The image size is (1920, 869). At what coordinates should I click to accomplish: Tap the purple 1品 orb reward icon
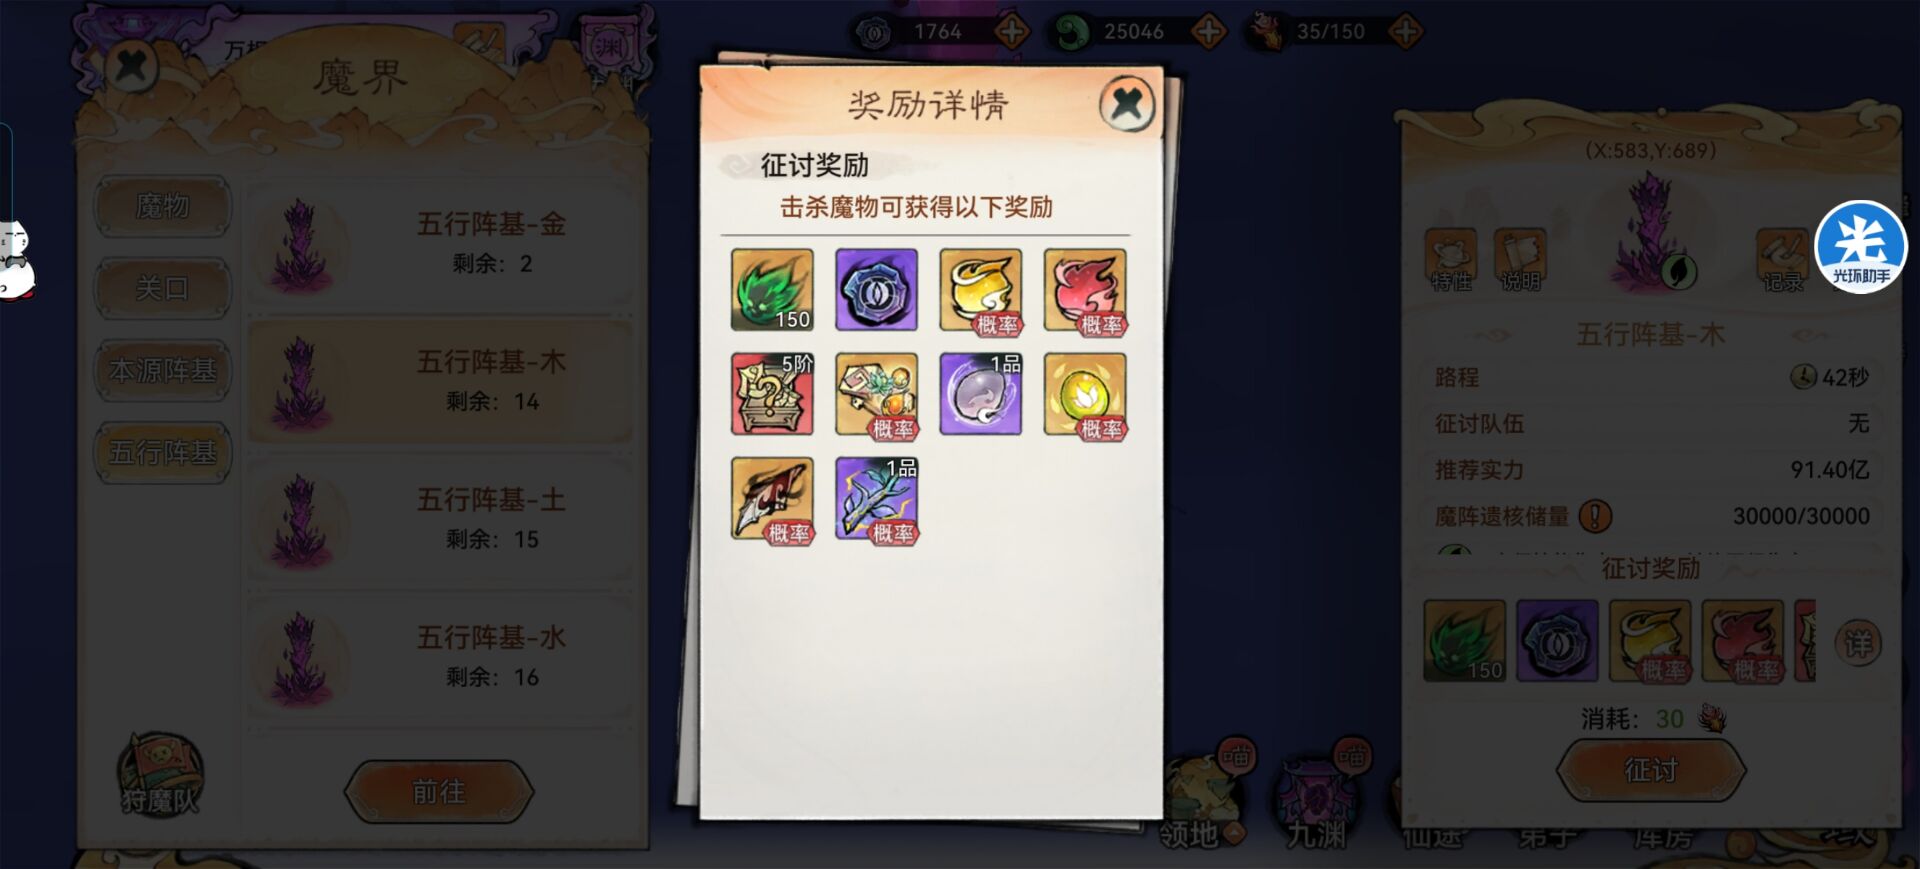point(981,394)
